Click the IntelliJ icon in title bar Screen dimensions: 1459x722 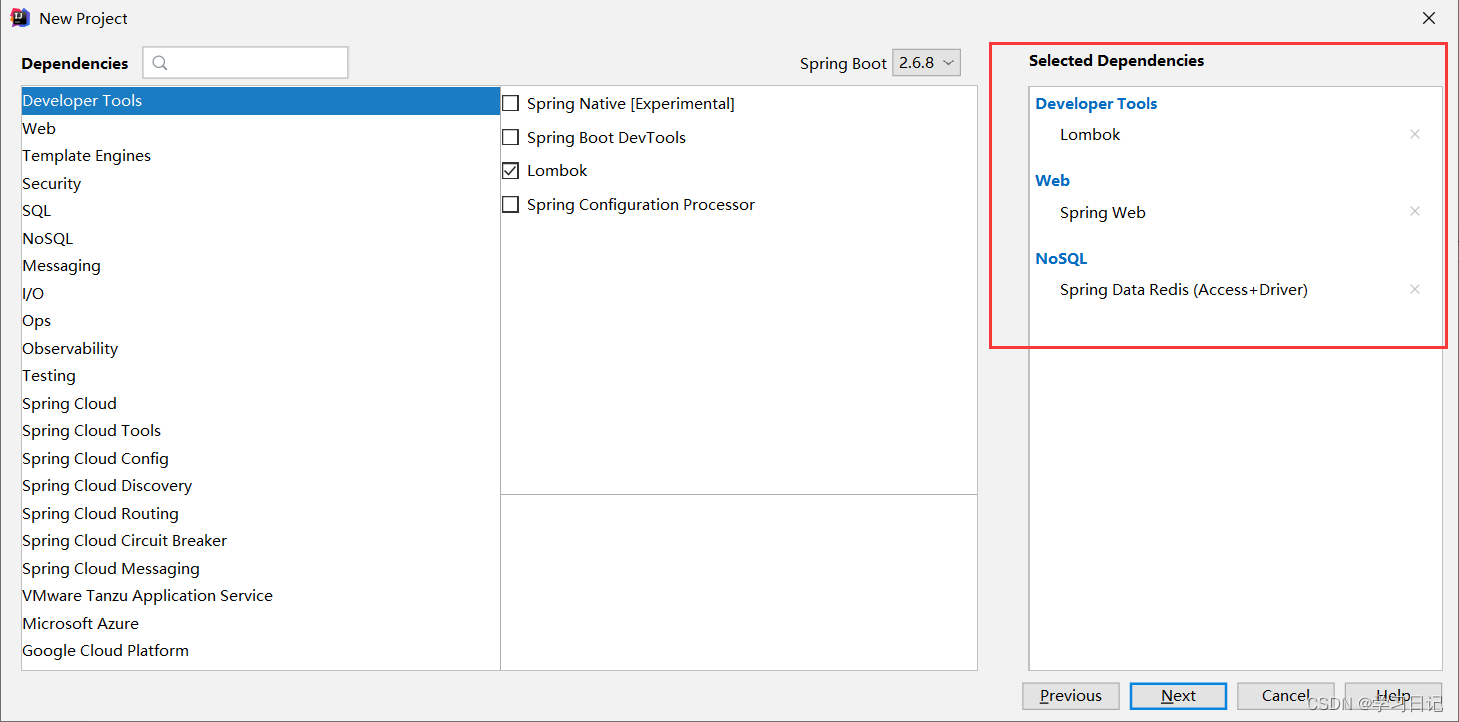pos(20,18)
